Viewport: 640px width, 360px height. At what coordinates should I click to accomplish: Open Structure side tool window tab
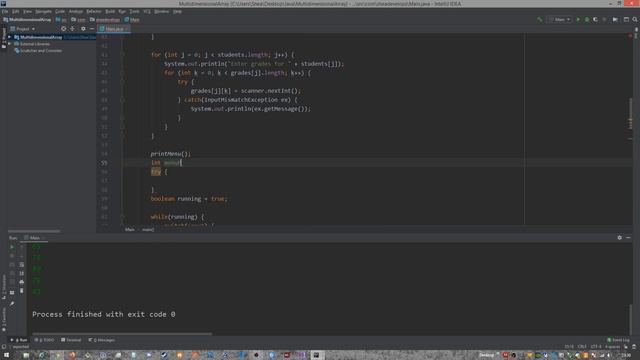4,287
